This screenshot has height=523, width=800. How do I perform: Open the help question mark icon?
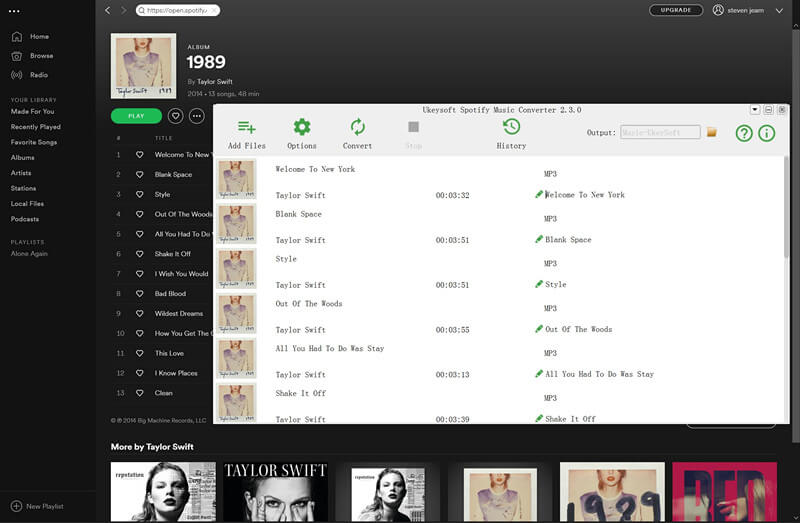pos(744,133)
